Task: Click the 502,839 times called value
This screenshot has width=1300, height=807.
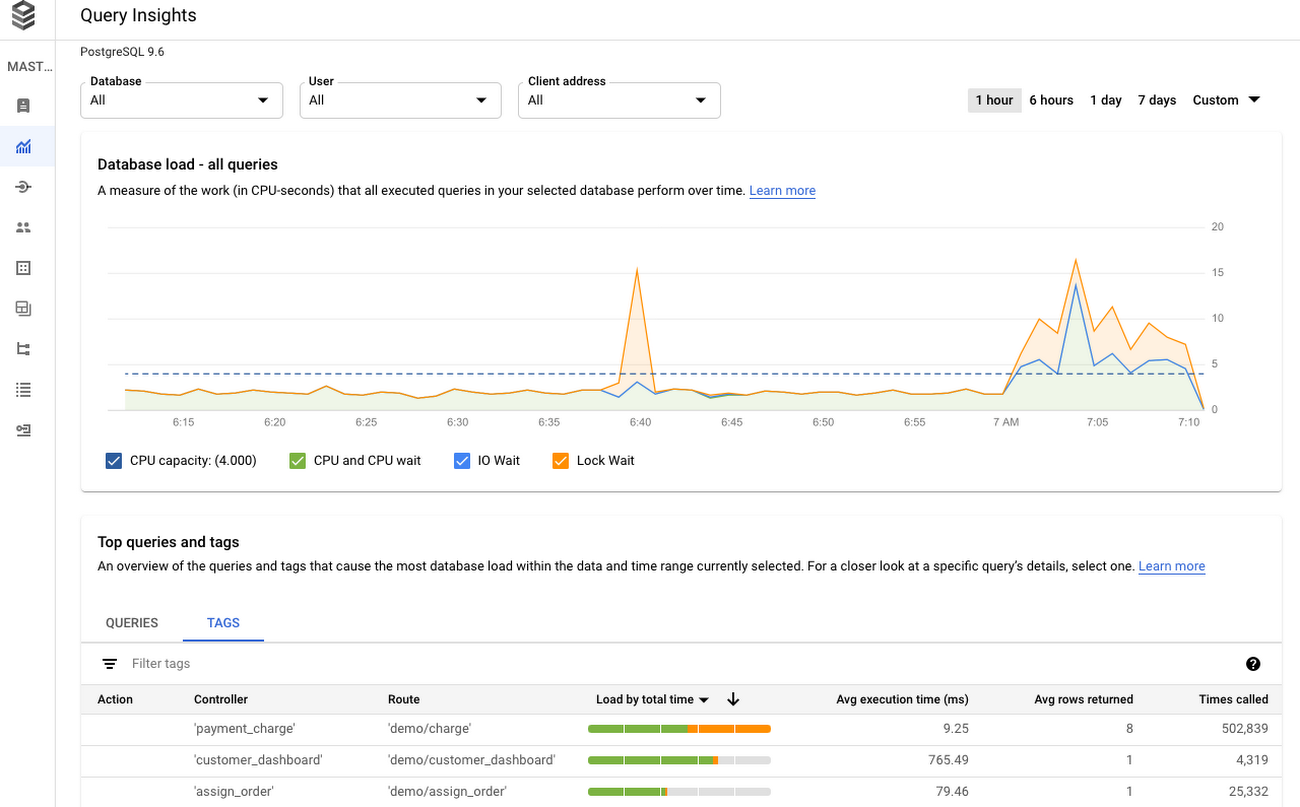Action: 1245,729
